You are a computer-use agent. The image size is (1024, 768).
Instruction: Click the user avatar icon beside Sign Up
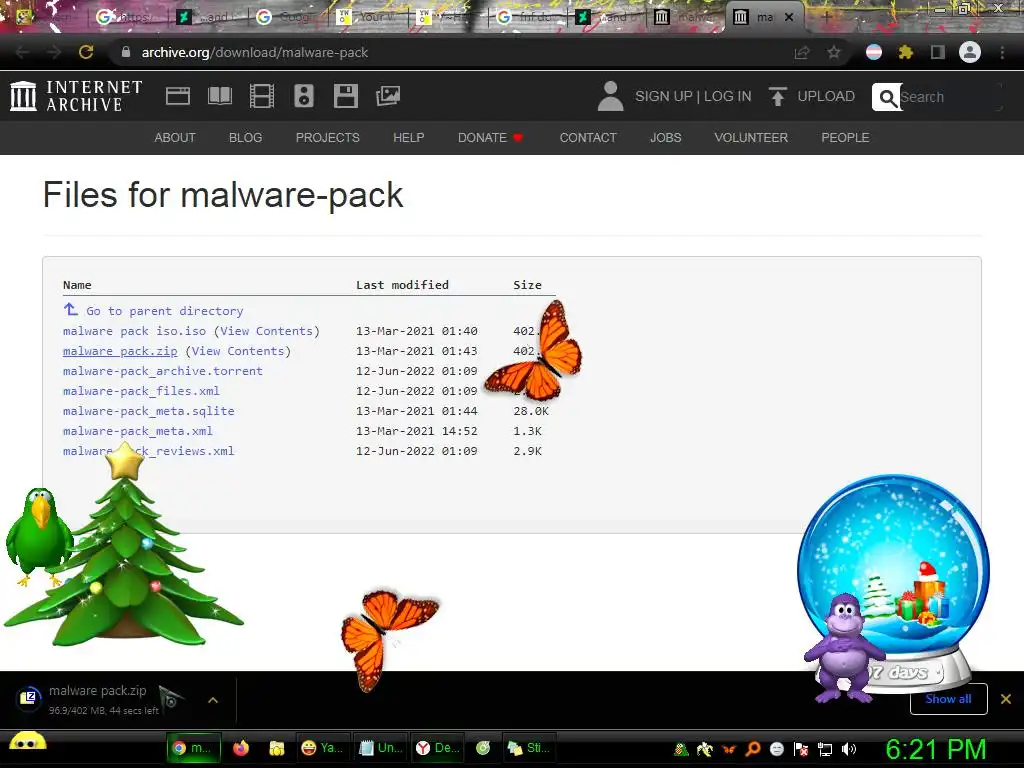pos(611,96)
